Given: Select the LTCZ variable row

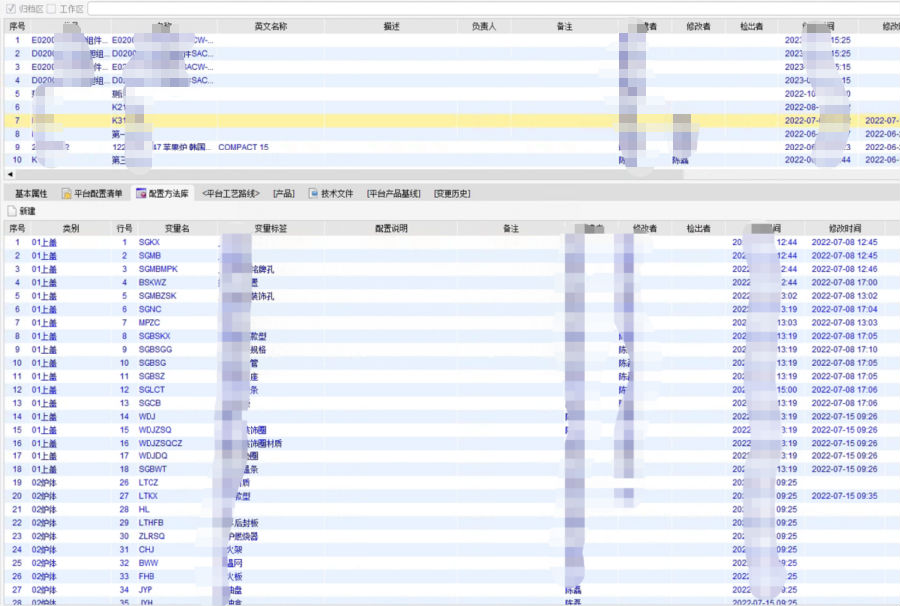Looking at the screenshot, I should 452,483.
